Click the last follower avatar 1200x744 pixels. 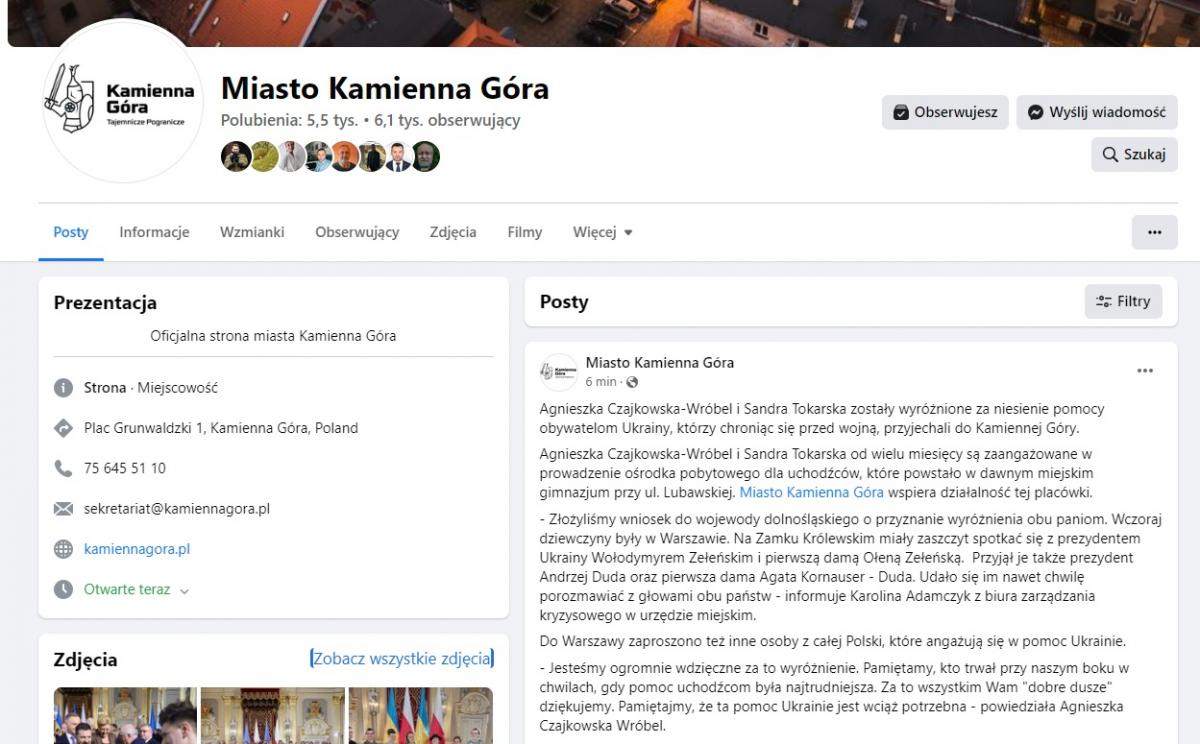coord(425,156)
